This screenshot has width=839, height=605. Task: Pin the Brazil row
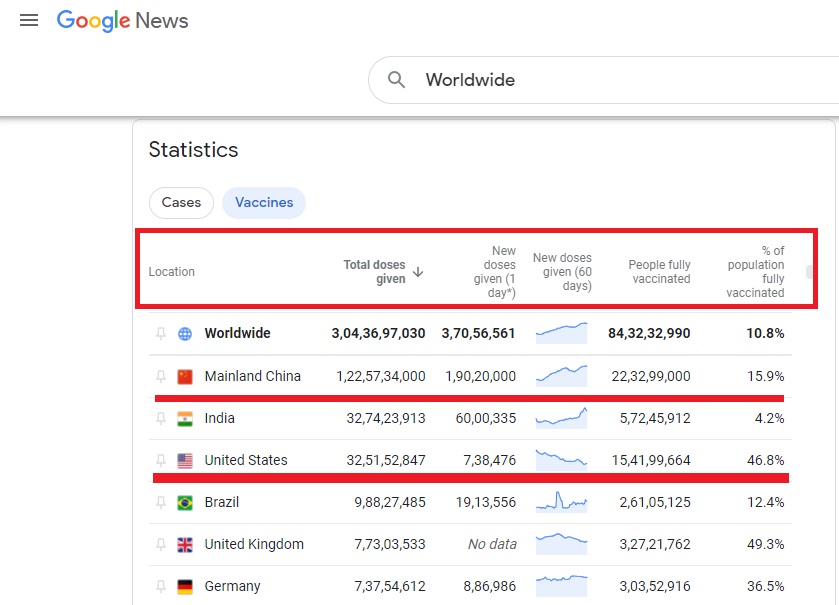click(161, 503)
